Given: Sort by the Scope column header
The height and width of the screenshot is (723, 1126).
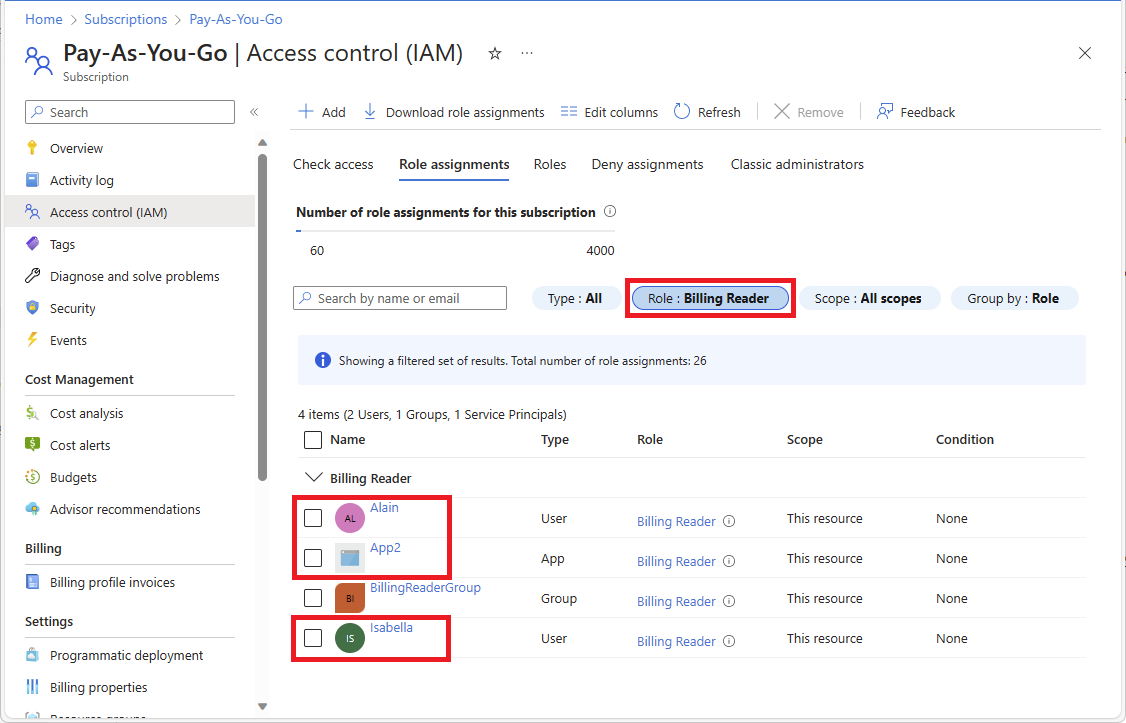Looking at the screenshot, I should point(804,439).
